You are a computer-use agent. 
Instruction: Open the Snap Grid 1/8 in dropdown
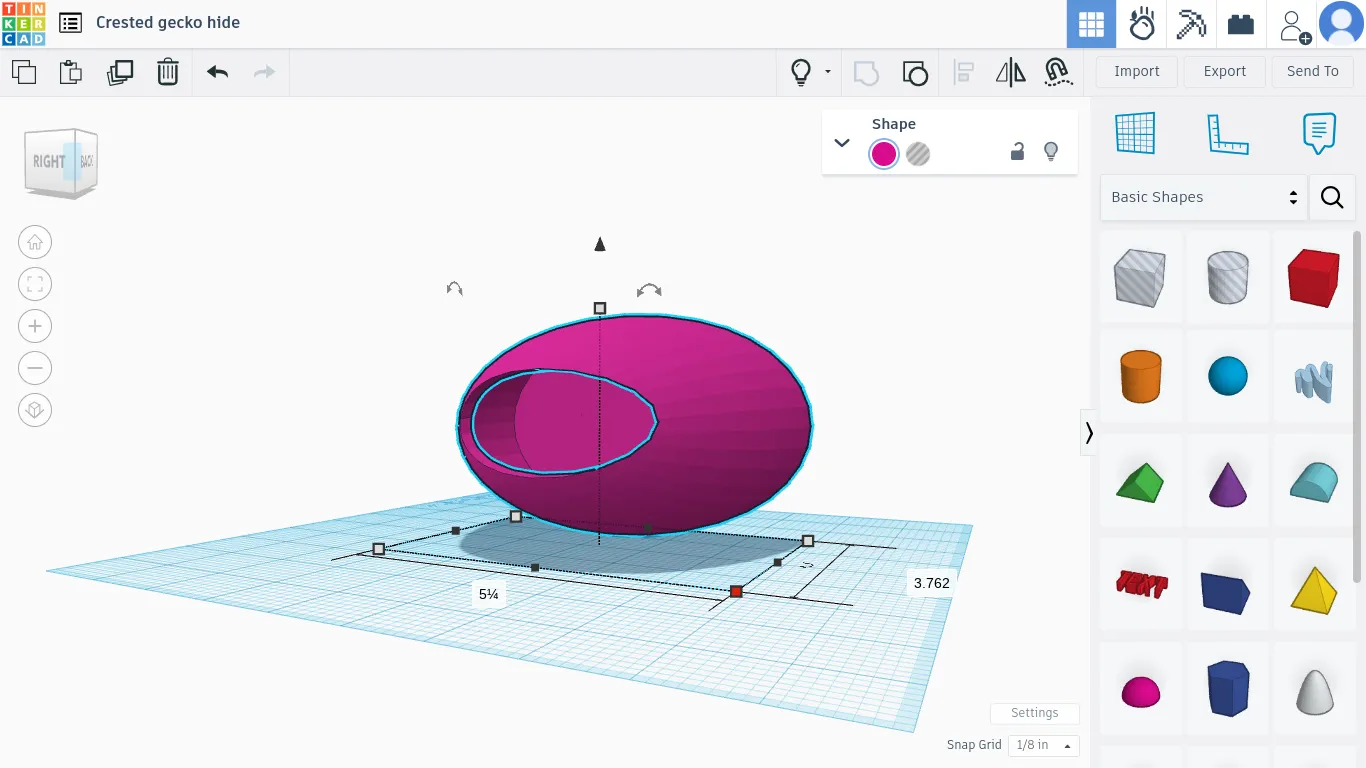click(x=1043, y=745)
